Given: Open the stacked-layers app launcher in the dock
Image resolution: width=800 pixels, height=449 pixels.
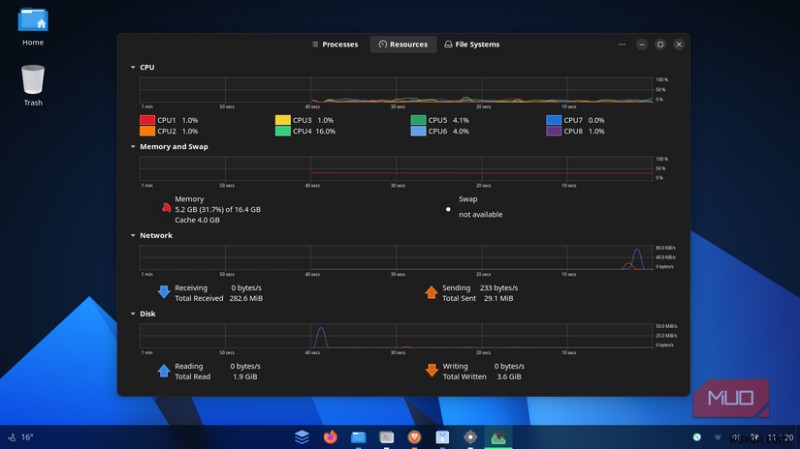Looking at the screenshot, I should click(x=302, y=437).
